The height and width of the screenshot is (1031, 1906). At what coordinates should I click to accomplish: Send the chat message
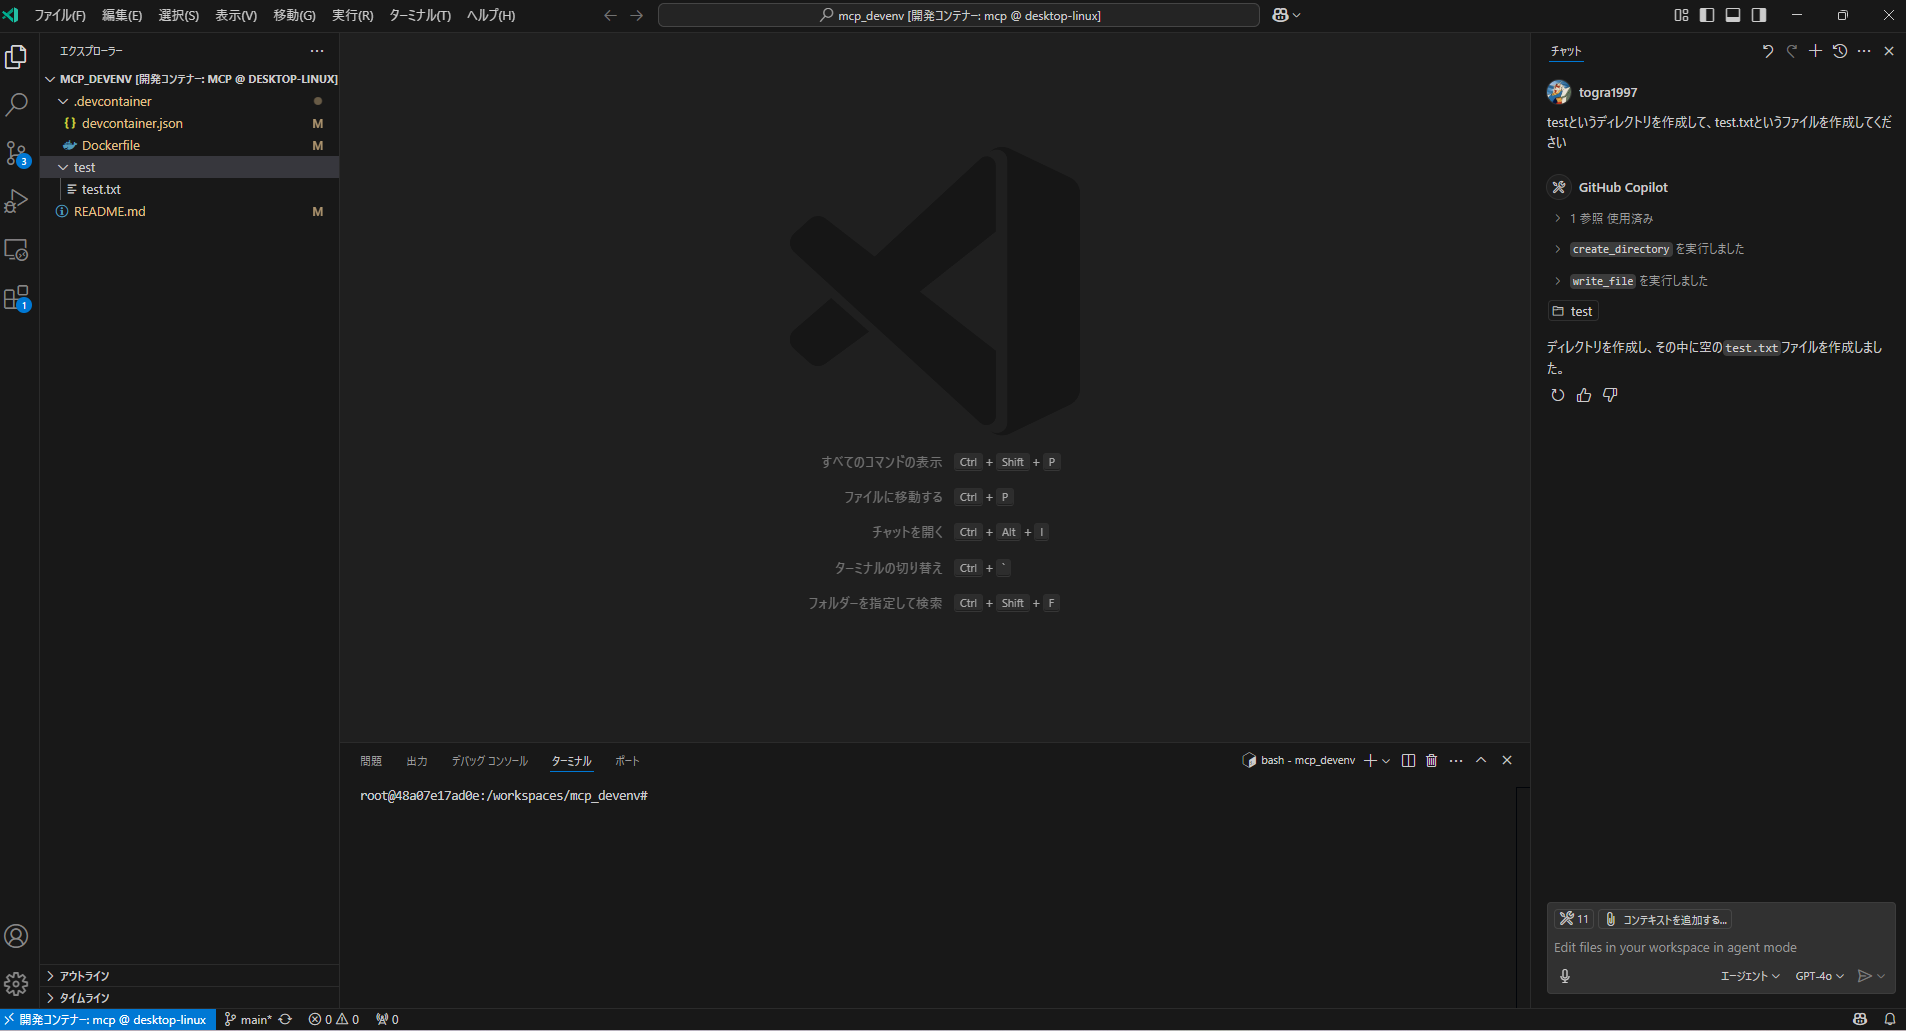(x=1864, y=976)
